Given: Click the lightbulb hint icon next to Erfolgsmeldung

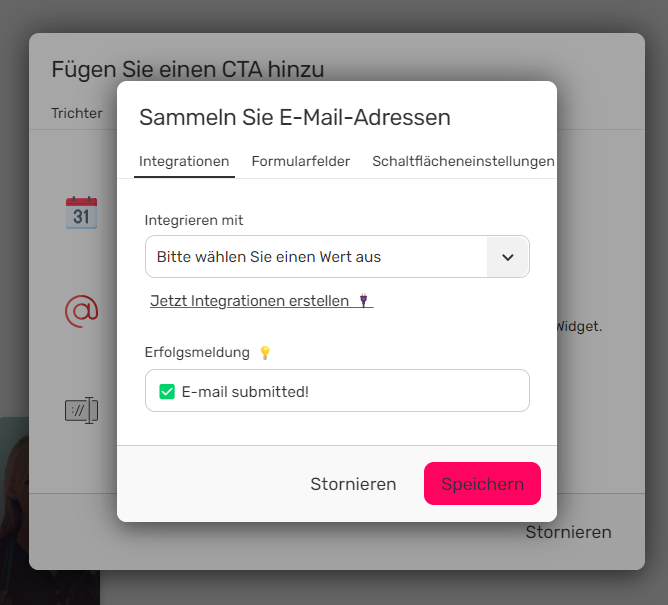Looking at the screenshot, I should [x=265, y=352].
